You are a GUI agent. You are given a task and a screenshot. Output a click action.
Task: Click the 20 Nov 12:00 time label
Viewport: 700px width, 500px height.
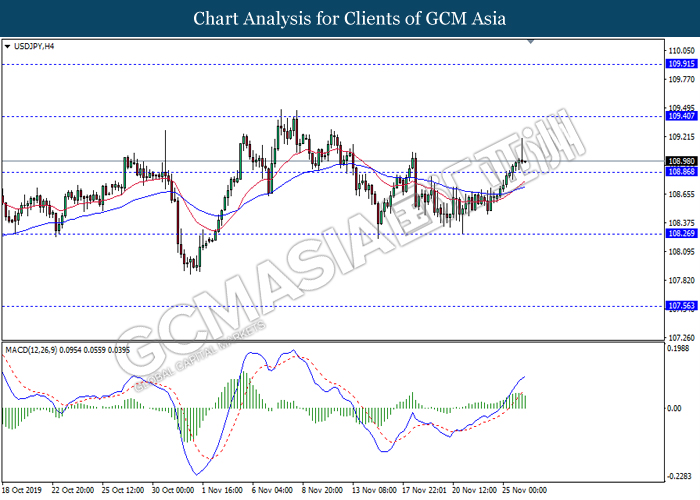tap(474, 490)
